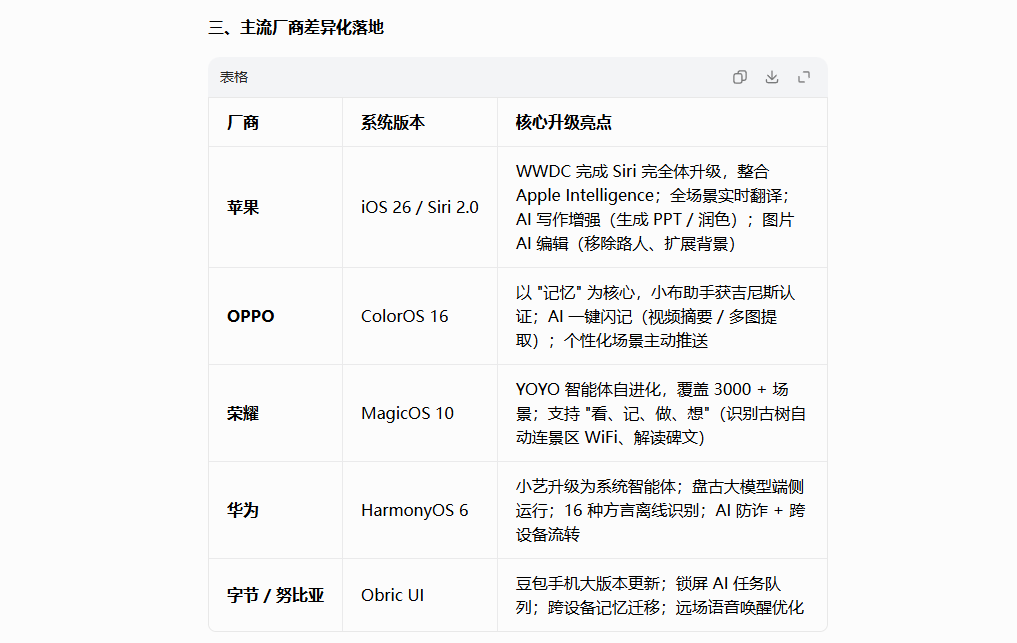Click the Obric UI cell

click(x=420, y=595)
